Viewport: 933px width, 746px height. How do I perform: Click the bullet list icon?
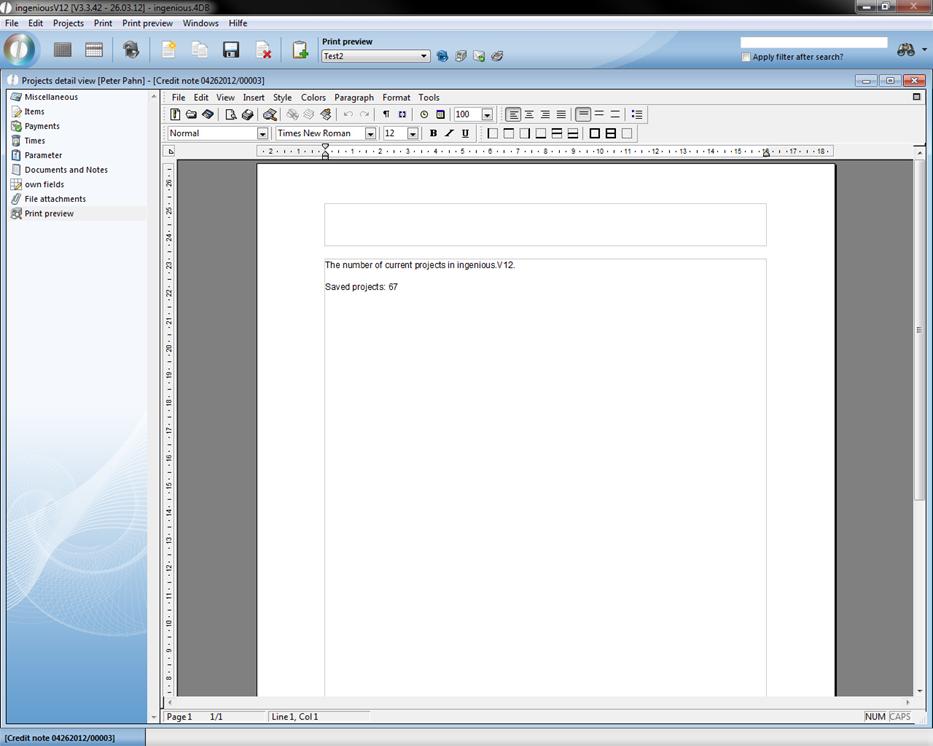coord(637,115)
